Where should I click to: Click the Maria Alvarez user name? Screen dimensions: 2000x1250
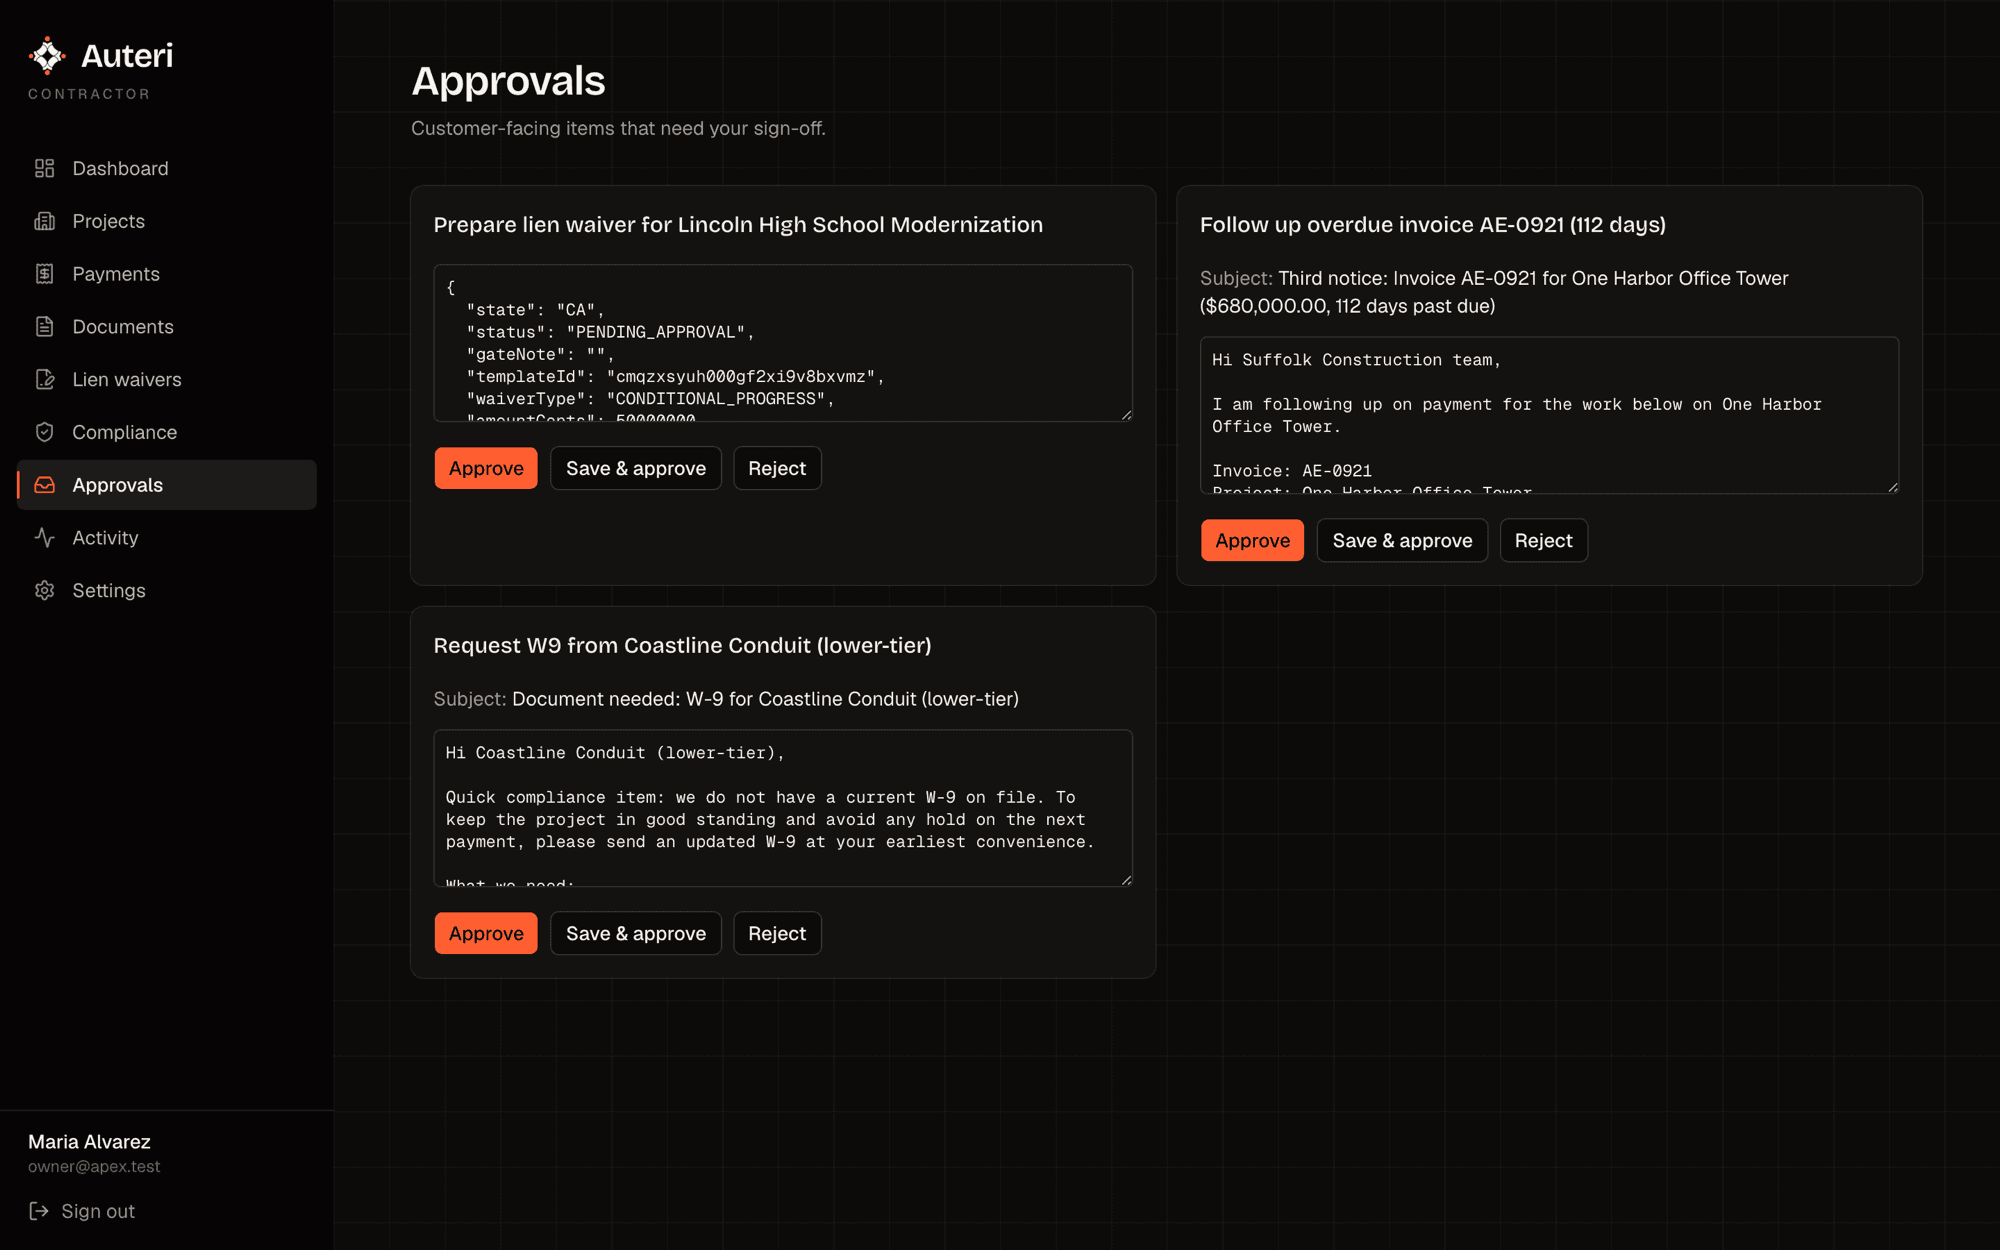pyautogui.click(x=89, y=1142)
